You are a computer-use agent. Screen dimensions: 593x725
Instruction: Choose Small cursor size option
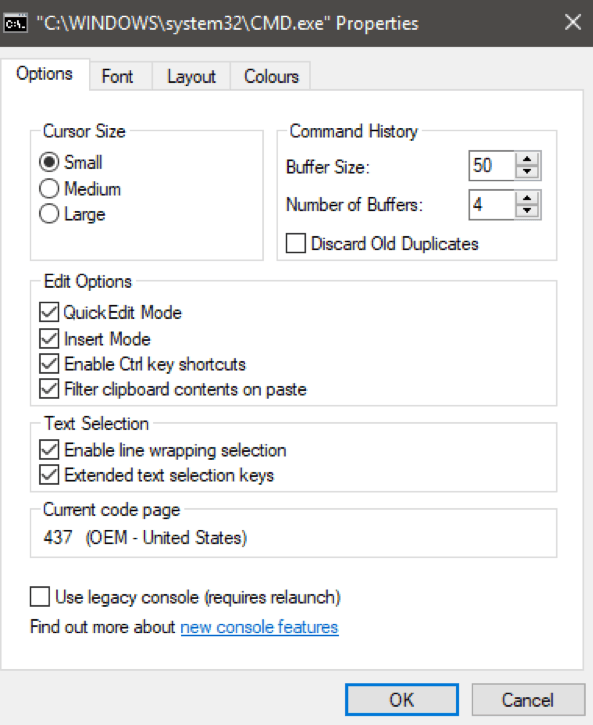pos(49,162)
